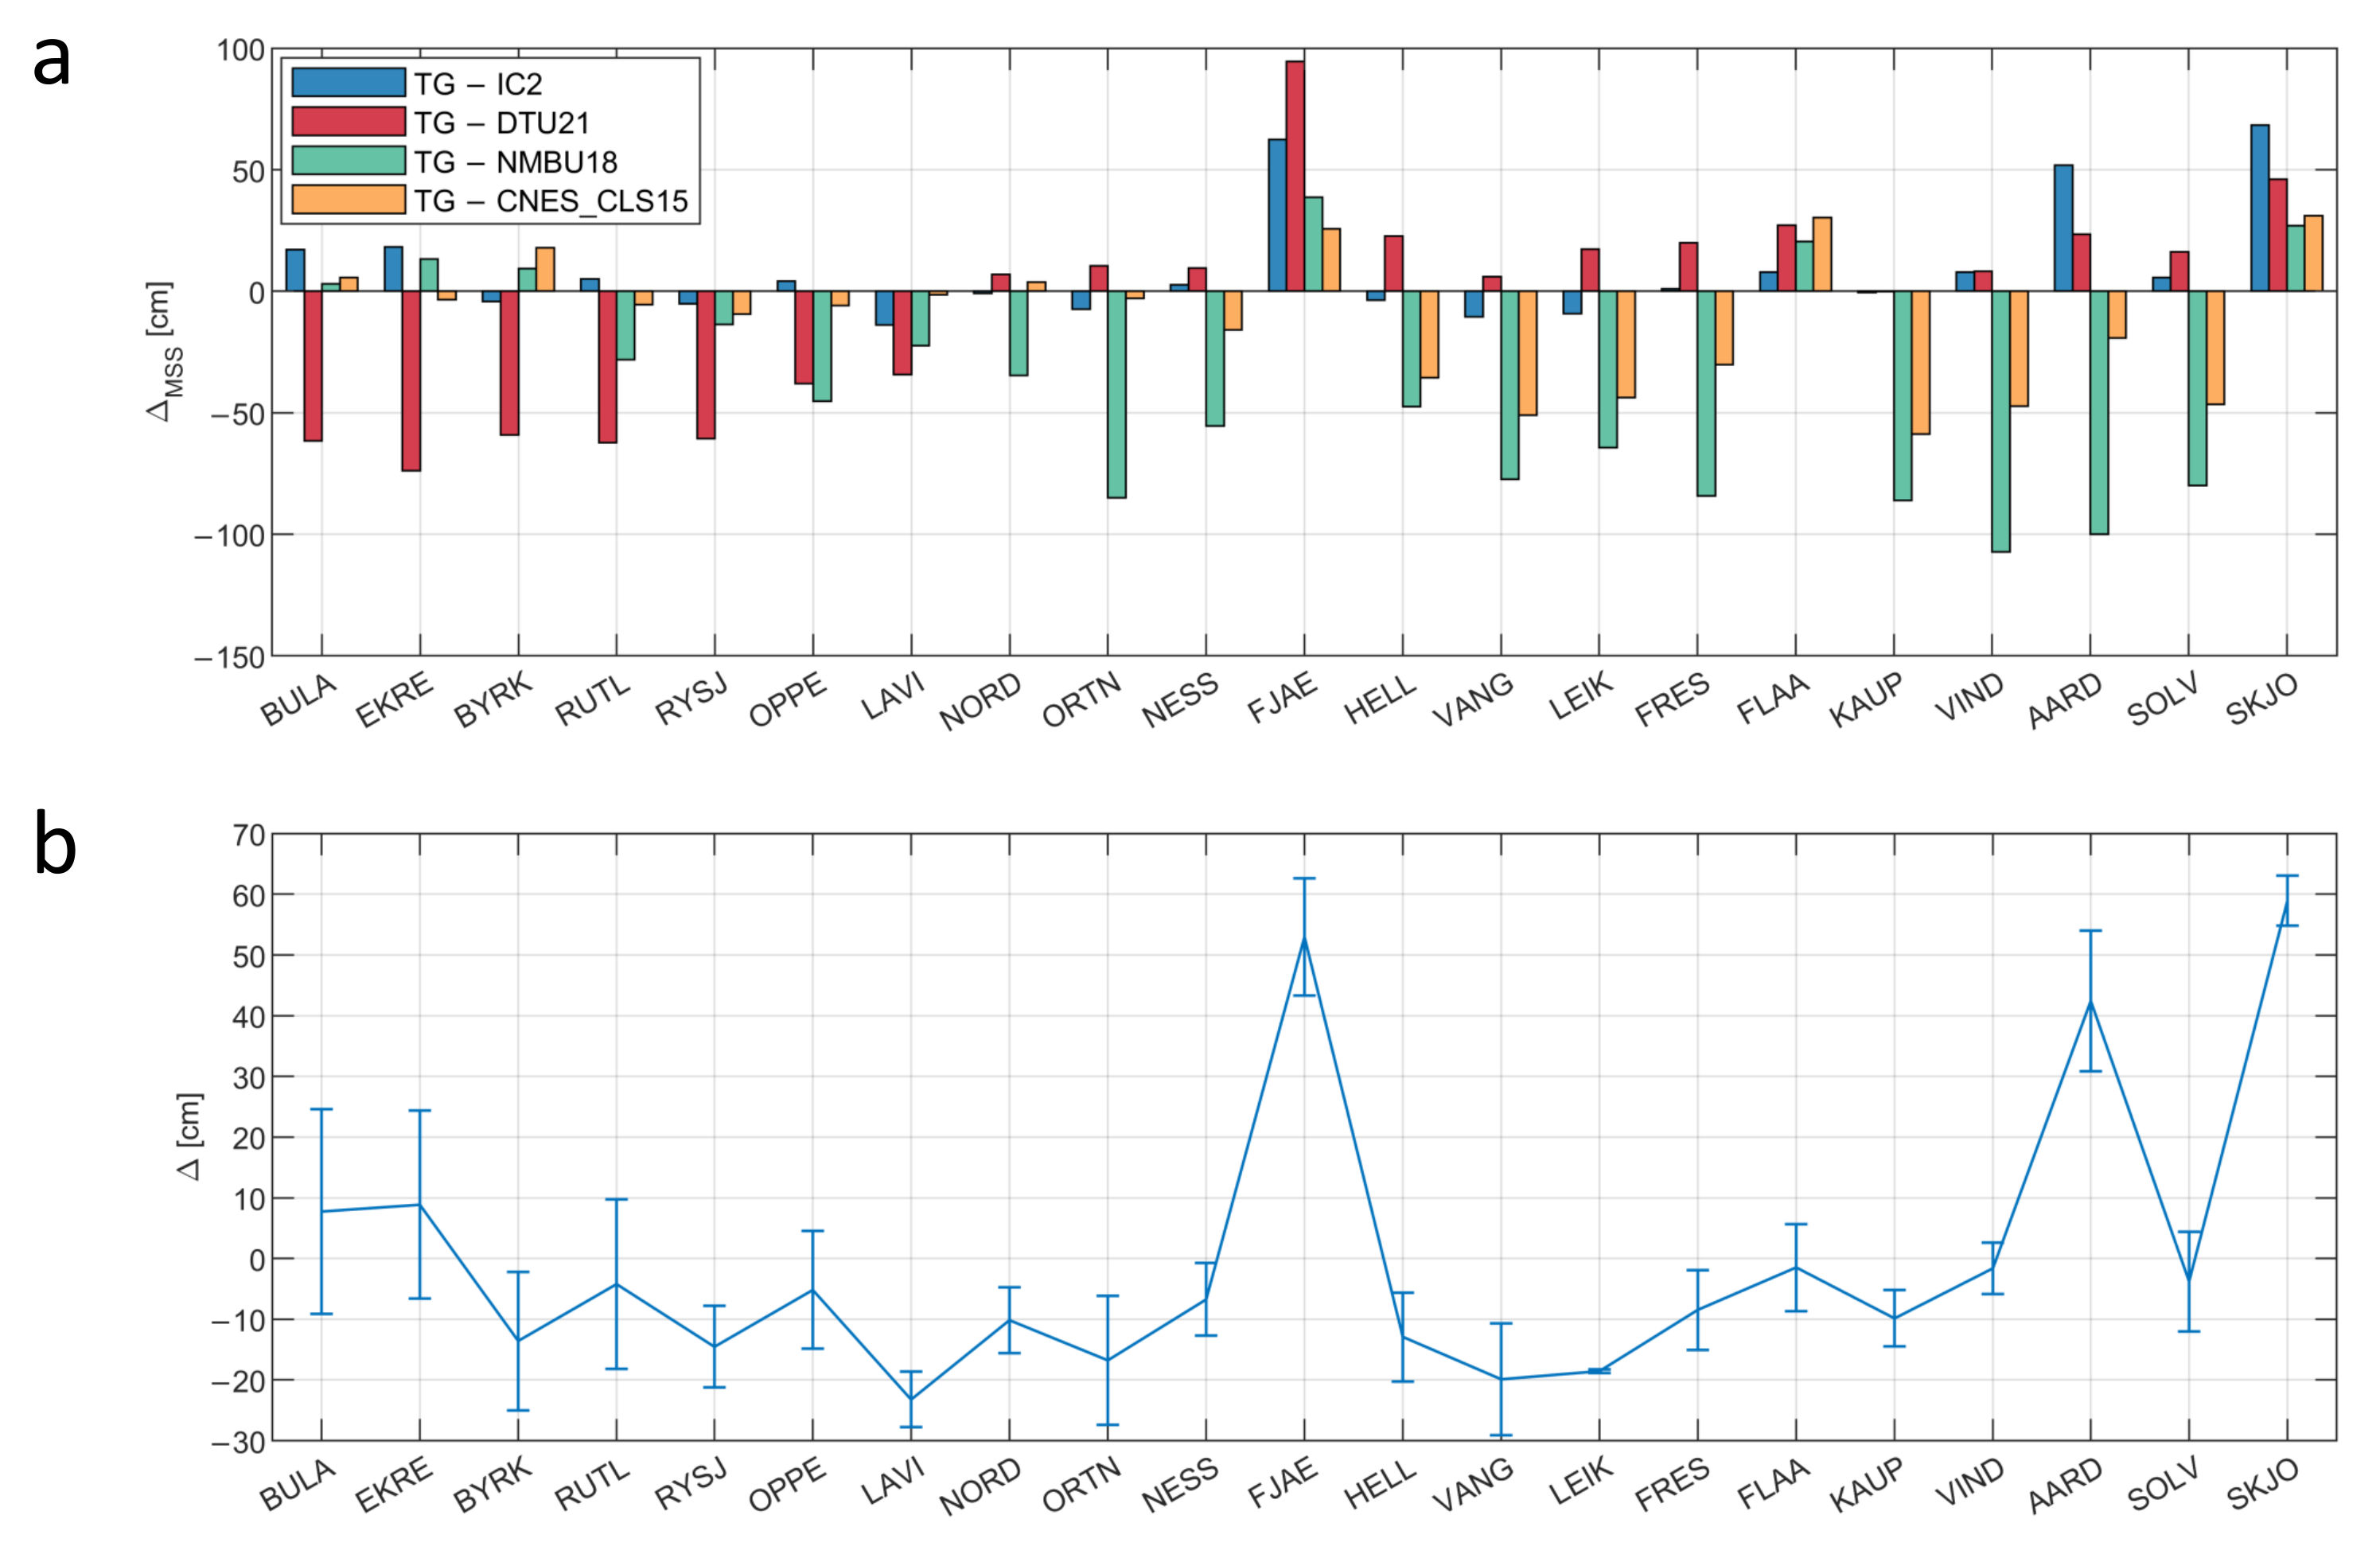Click the FJAE peak point in panel b

click(1304, 937)
